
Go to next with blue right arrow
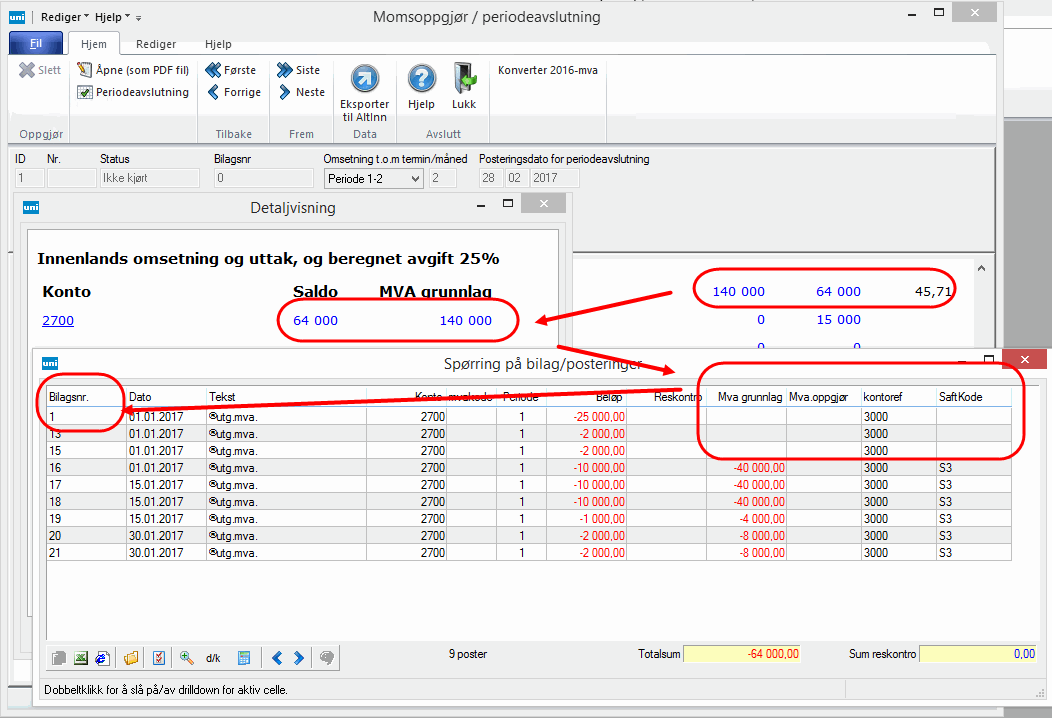point(299,658)
